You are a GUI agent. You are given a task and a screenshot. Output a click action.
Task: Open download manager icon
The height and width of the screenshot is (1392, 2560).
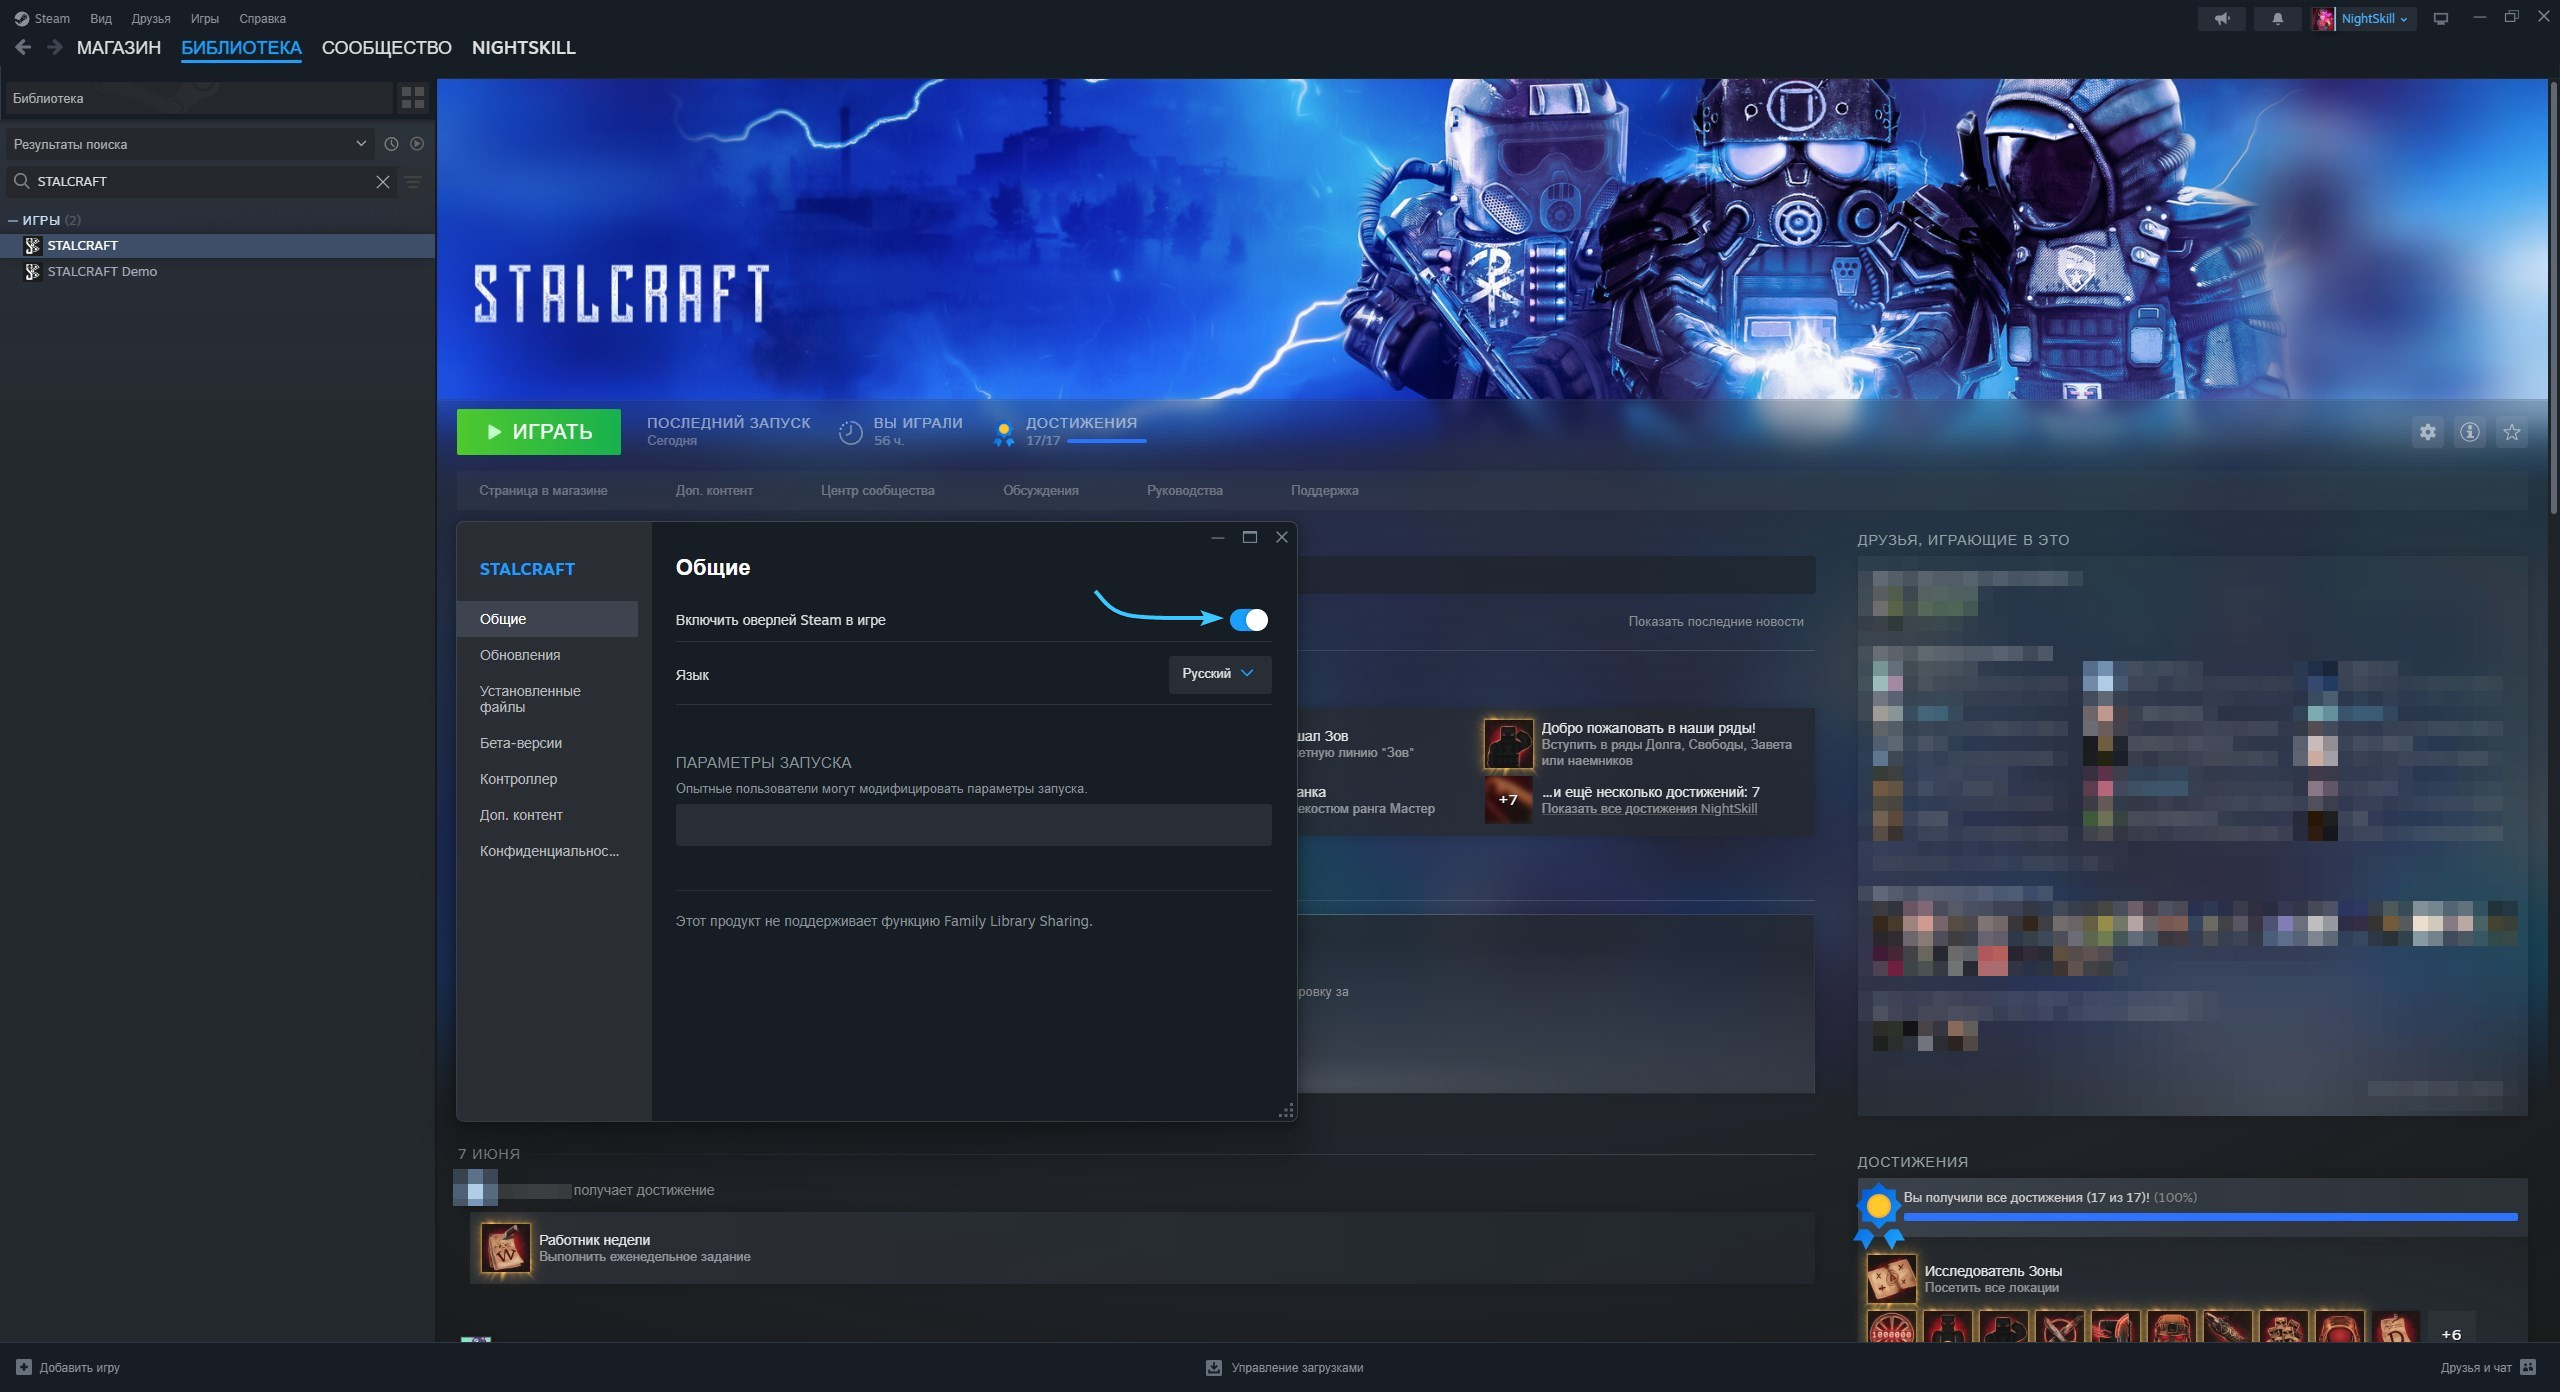click(x=1213, y=1367)
